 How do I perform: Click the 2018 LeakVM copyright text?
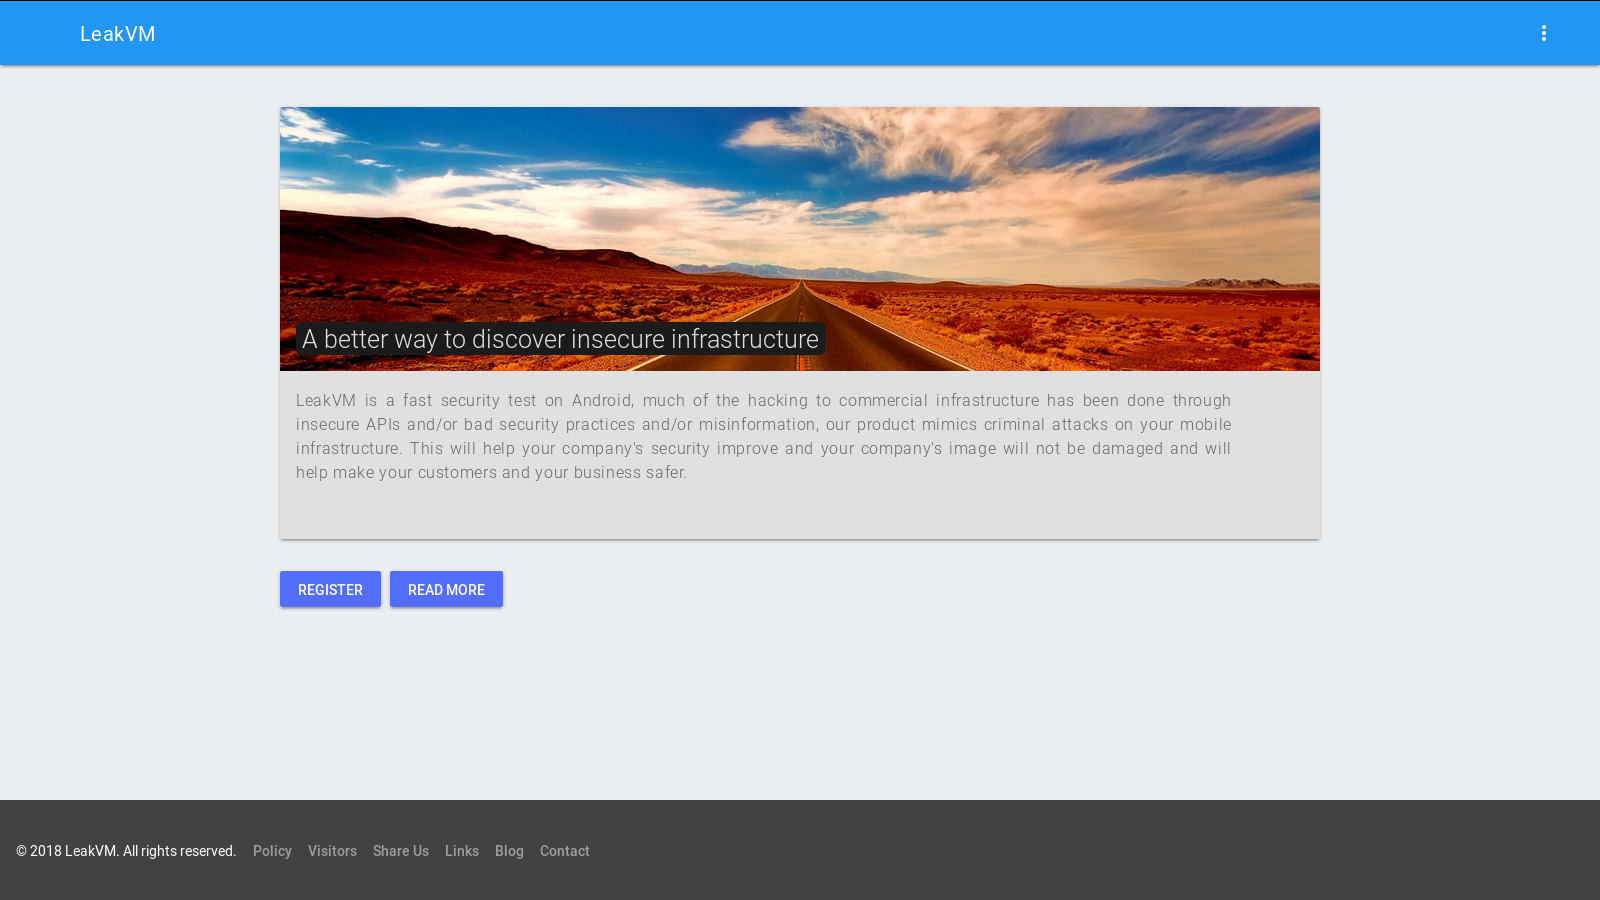tap(127, 851)
